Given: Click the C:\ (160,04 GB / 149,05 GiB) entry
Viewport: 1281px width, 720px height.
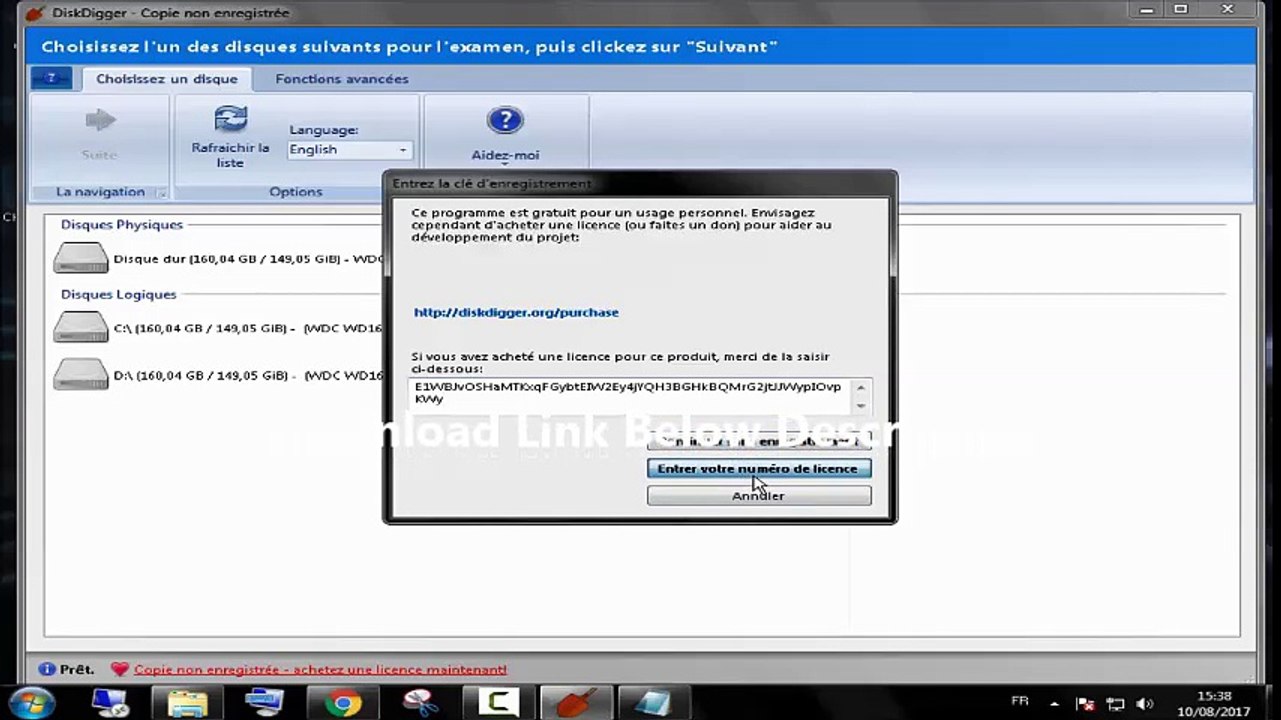Looking at the screenshot, I should point(249,328).
